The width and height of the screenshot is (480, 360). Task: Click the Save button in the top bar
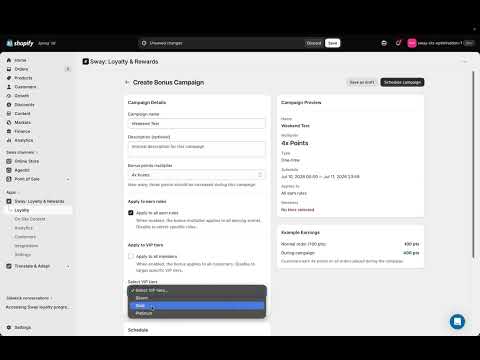pos(333,43)
